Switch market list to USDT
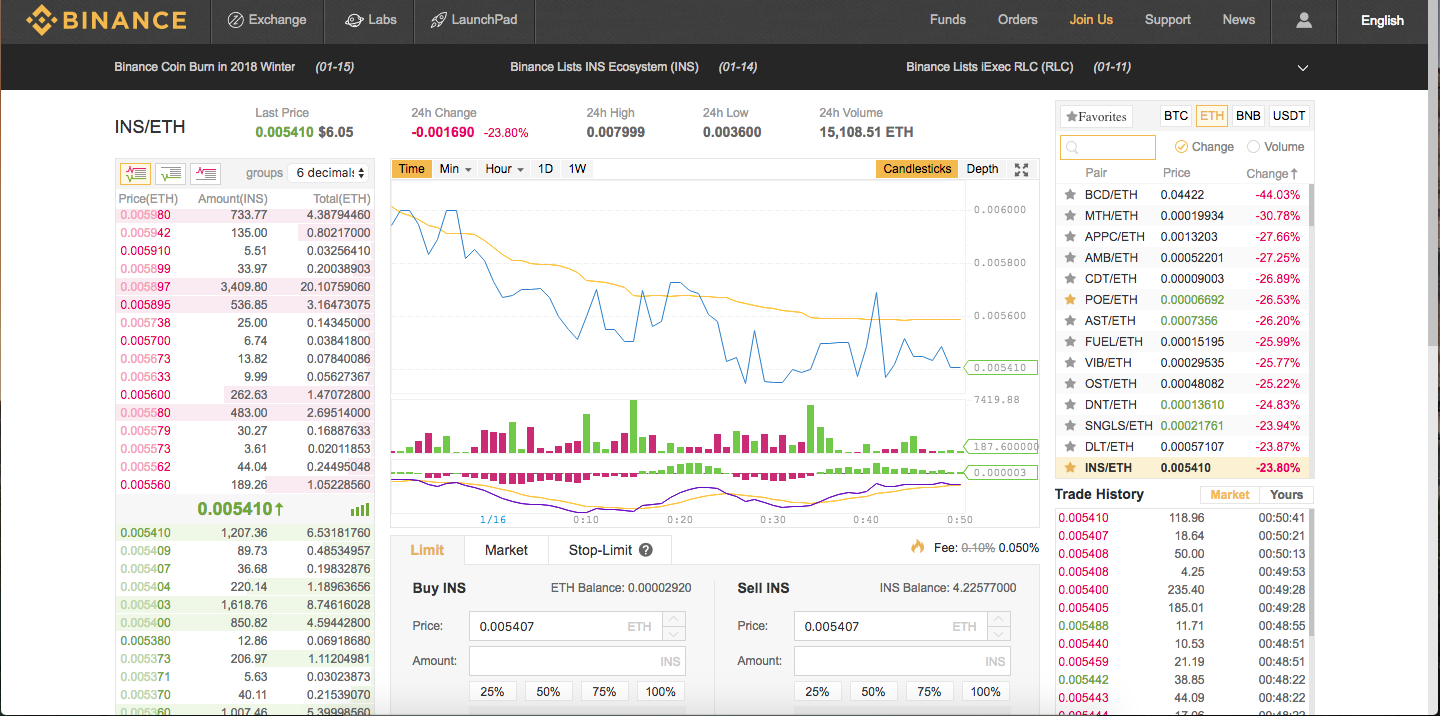 tap(1289, 116)
